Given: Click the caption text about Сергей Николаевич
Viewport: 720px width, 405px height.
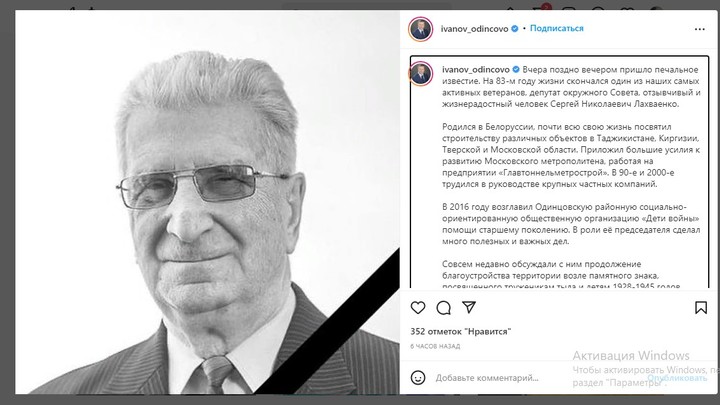Looking at the screenshot, I should point(571,87).
